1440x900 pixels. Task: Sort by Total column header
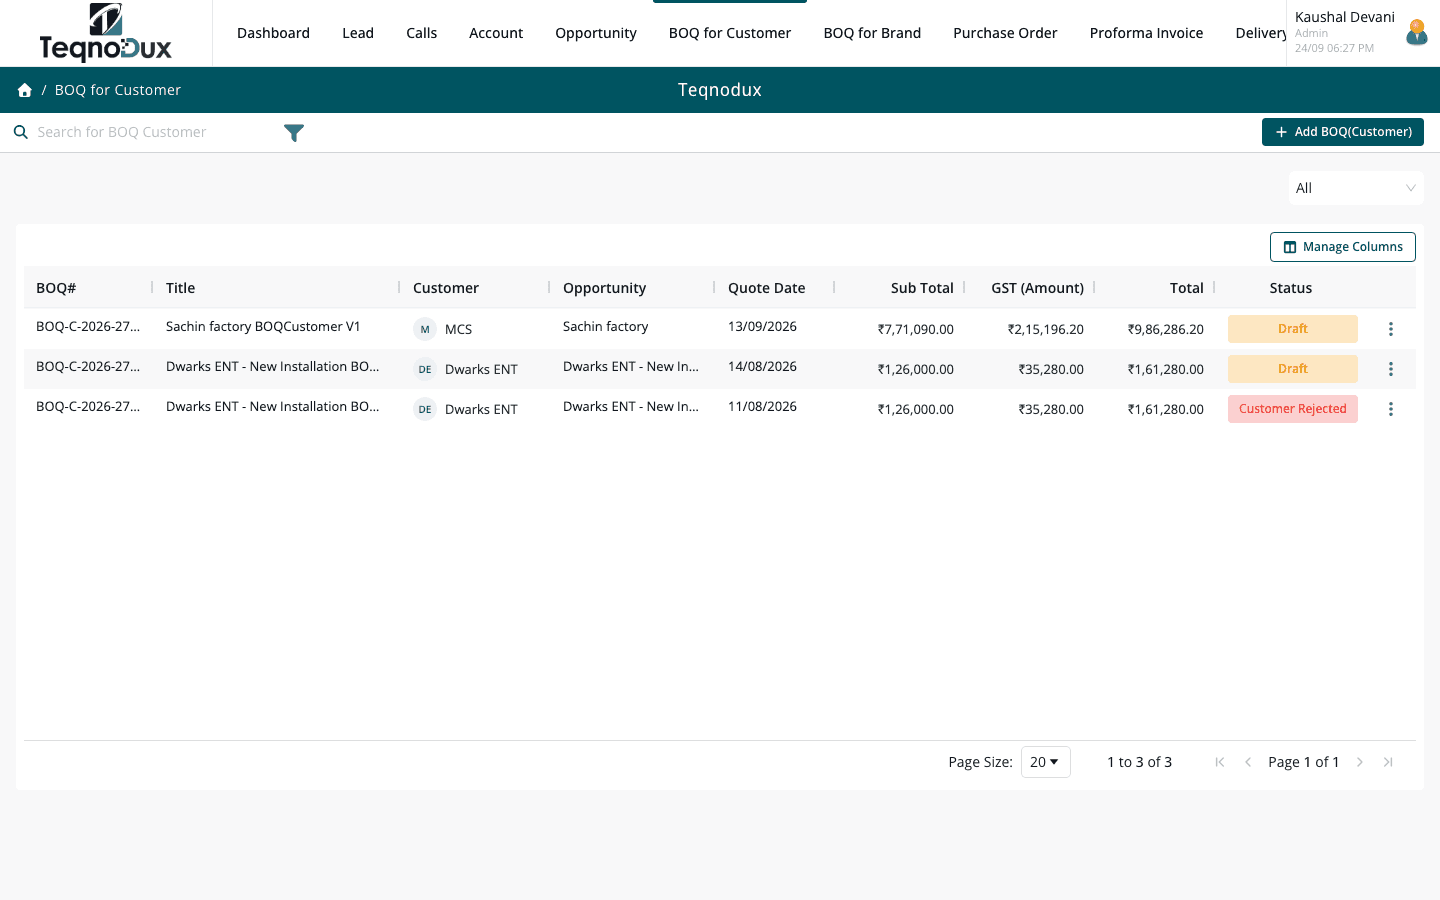tap(1187, 288)
